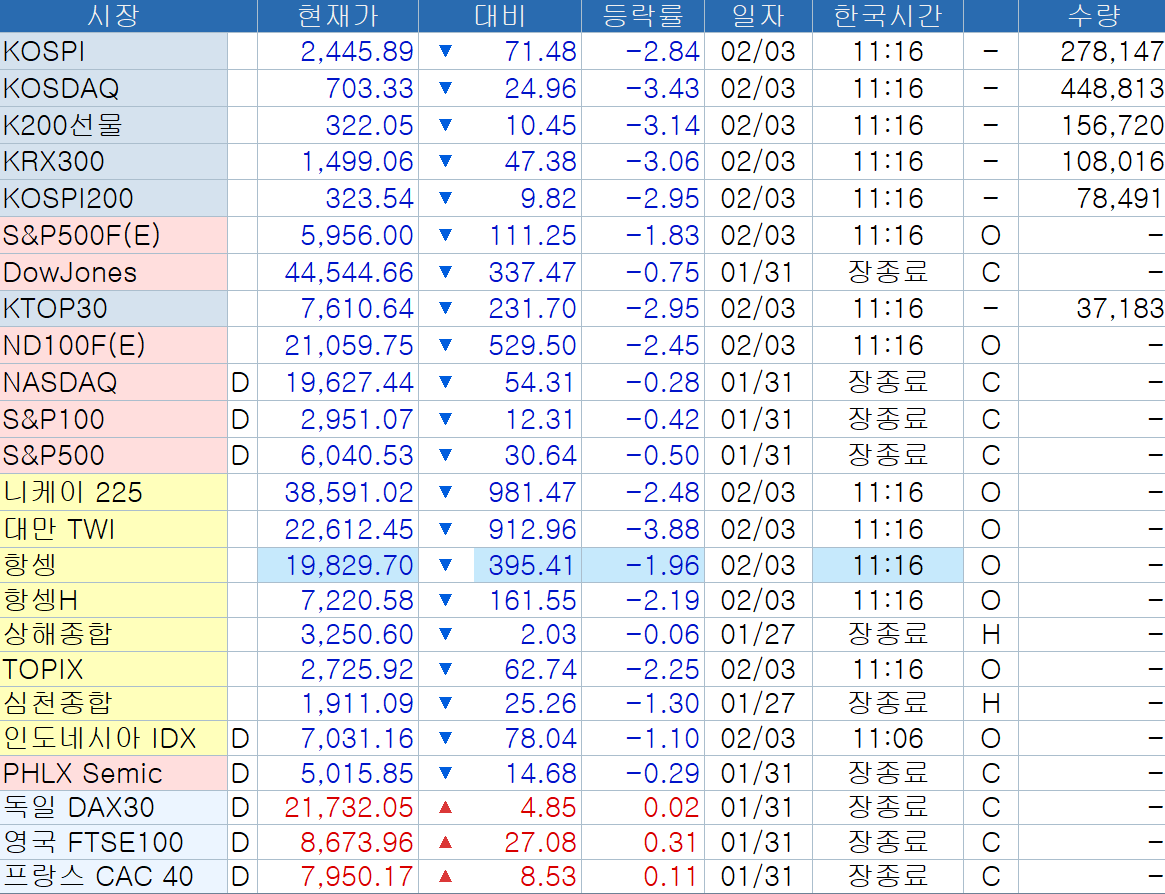The width and height of the screenshot is (1165, 894).
Task: Select the 상해종합 index name
Action: [x=58, y=634]
